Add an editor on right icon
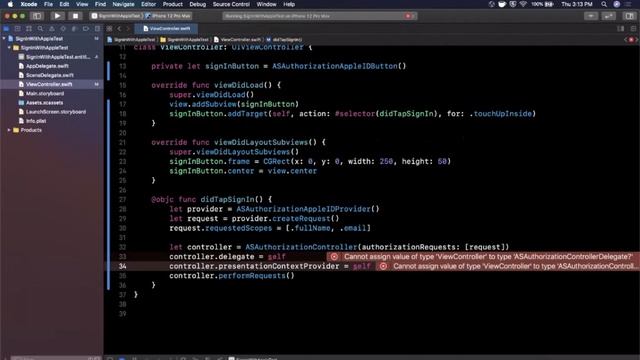The image size is (640, 360). tap(633, 29)
